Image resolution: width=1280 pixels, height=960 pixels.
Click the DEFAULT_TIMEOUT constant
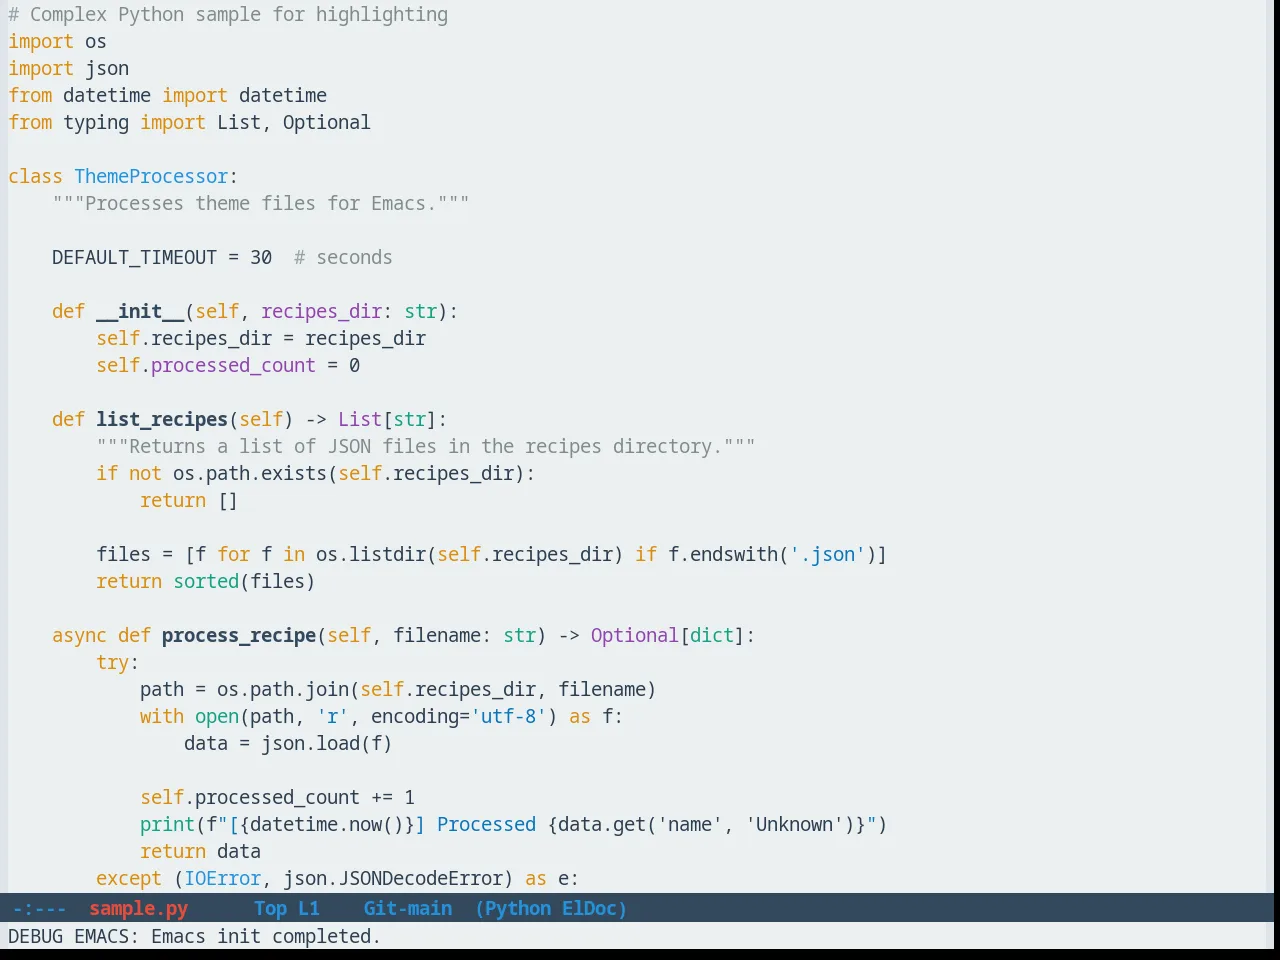pyautogui.click(x=134, y=257)
